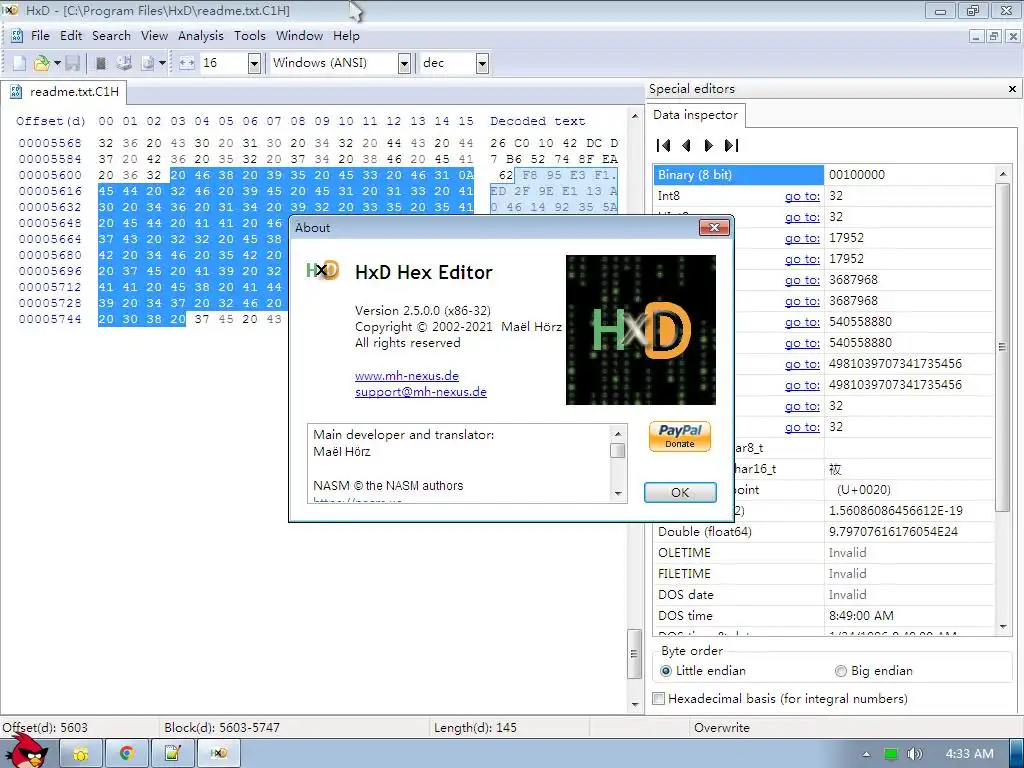Open the Tools menu
The image size is (1024, 768).
249,36
